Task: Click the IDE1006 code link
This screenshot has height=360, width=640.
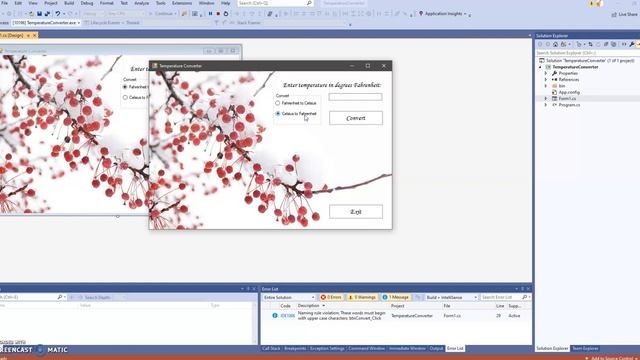Action: pos(288,316)
